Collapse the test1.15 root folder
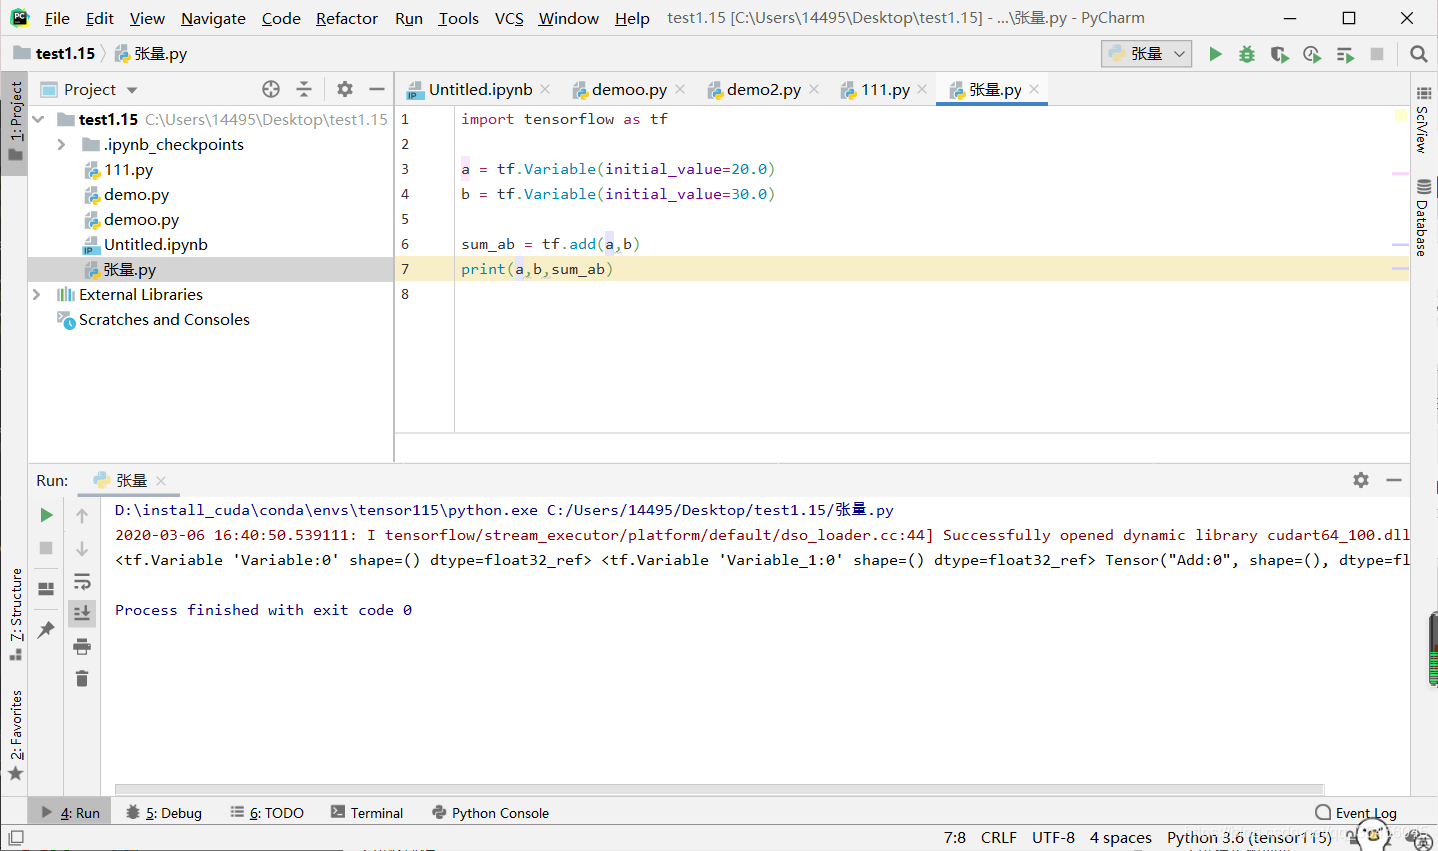 coord(38,119)
